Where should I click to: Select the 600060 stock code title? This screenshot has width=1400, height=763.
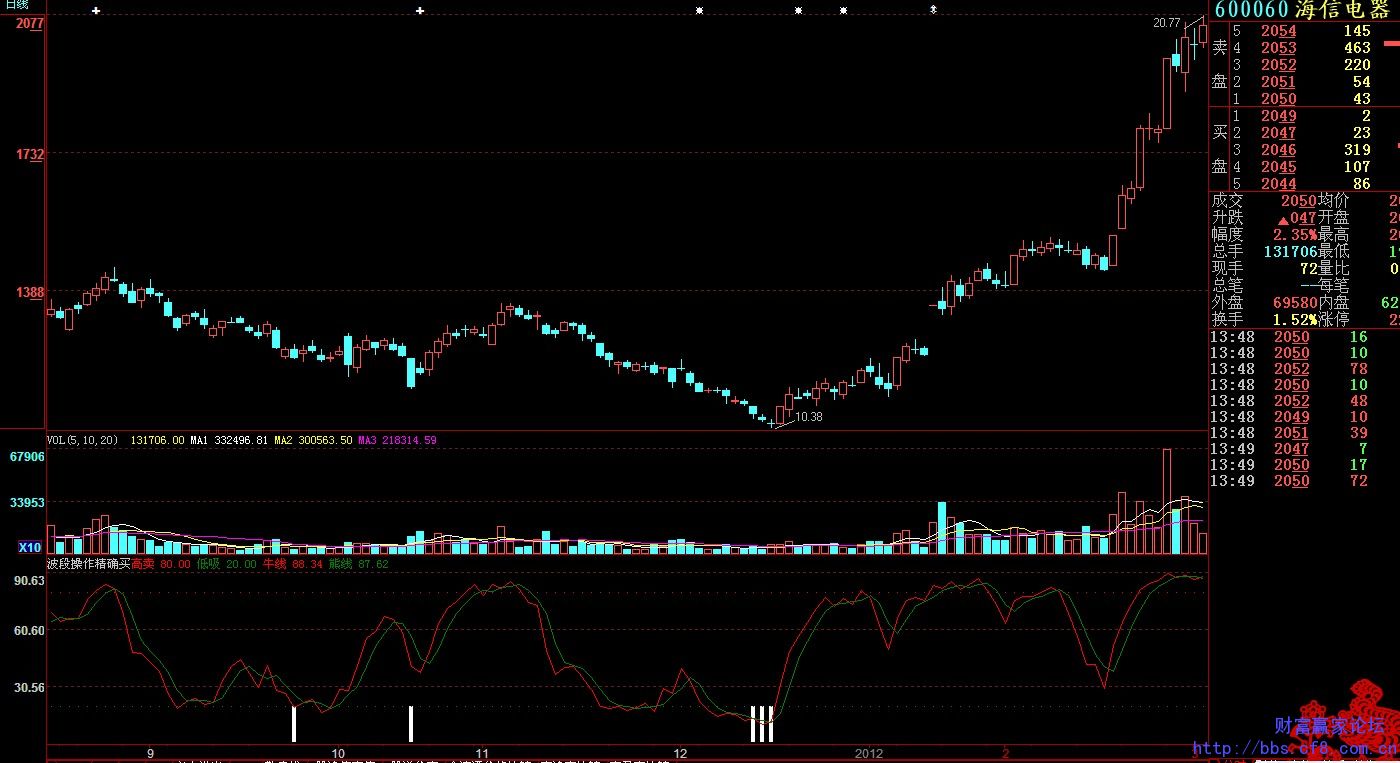1251,10
